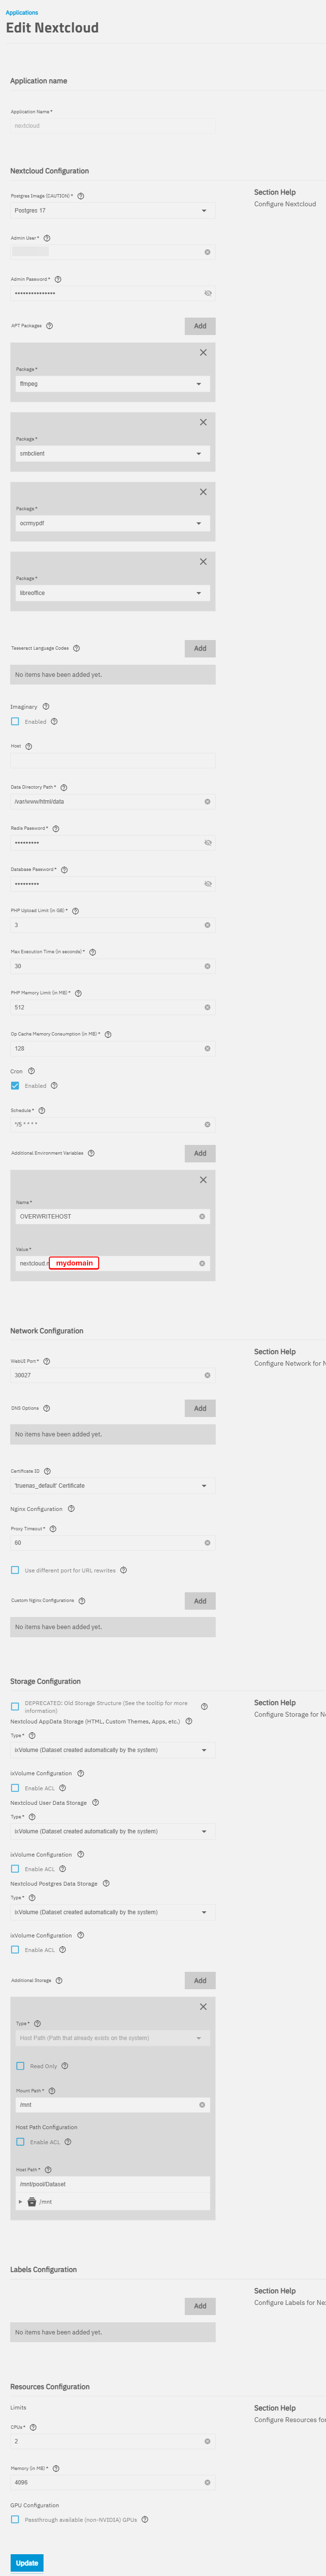
Task: Clear the Data Directory Path field
Action: (208, 801)
